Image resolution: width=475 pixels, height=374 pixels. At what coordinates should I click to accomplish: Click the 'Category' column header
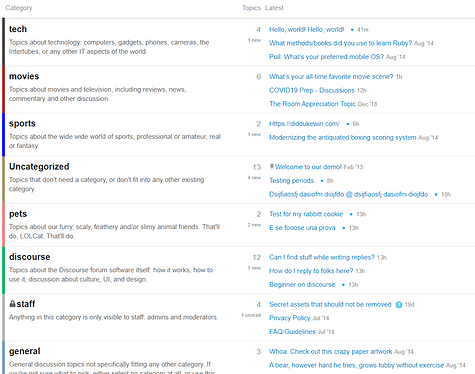click(19, 8)
